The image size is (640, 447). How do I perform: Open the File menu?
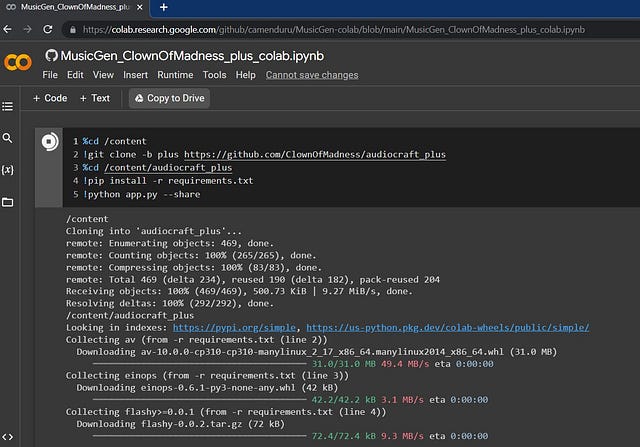[50, 75]
